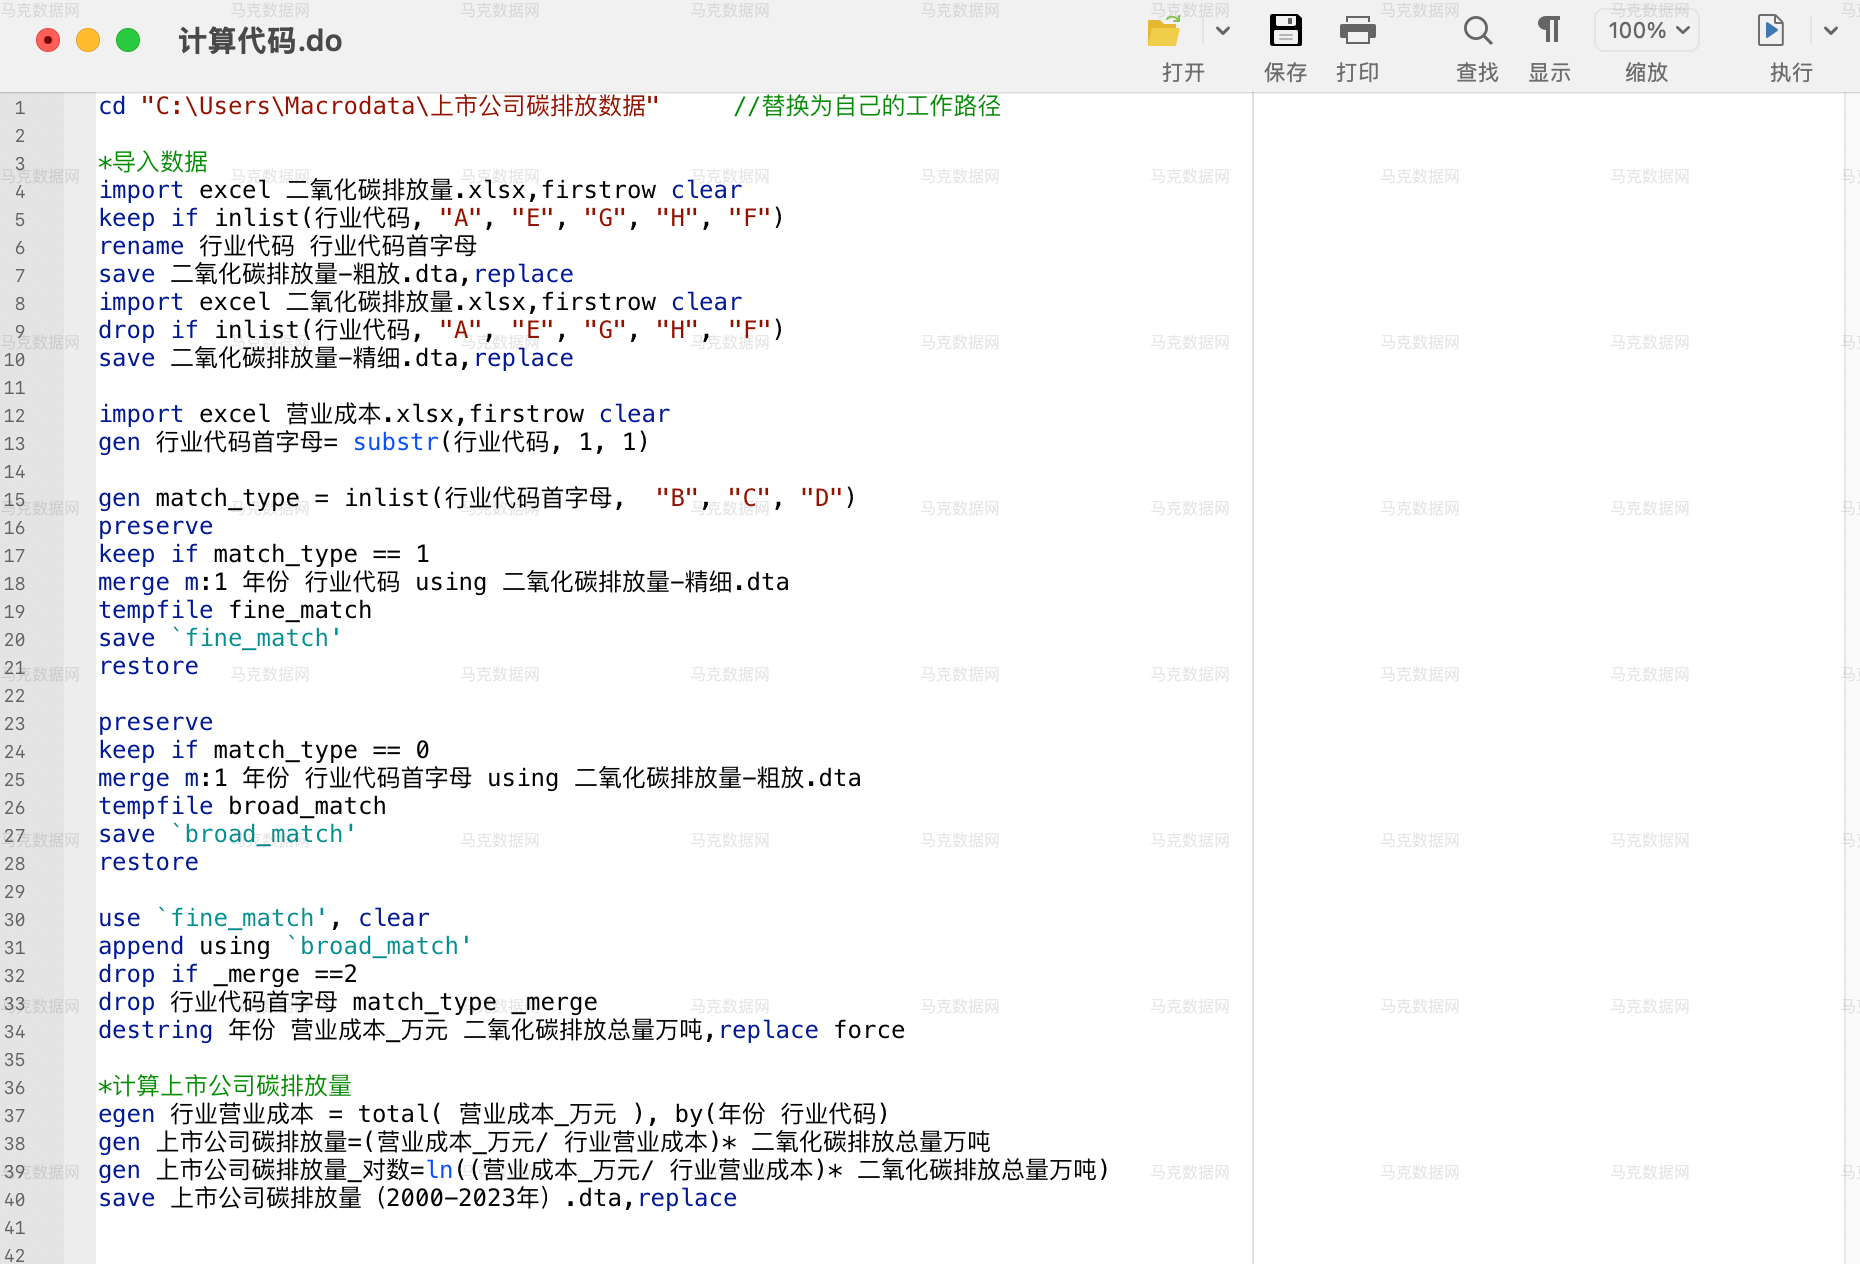Enable fullscreen with the green window button
Viewport: 1860px width, 1264px height.
(x=127, y=40)
